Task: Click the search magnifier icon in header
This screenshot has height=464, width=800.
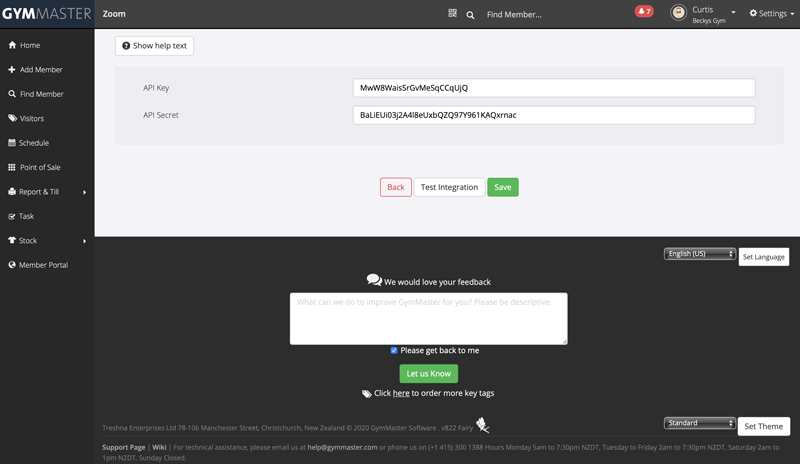Action: [x=470, y=15]
